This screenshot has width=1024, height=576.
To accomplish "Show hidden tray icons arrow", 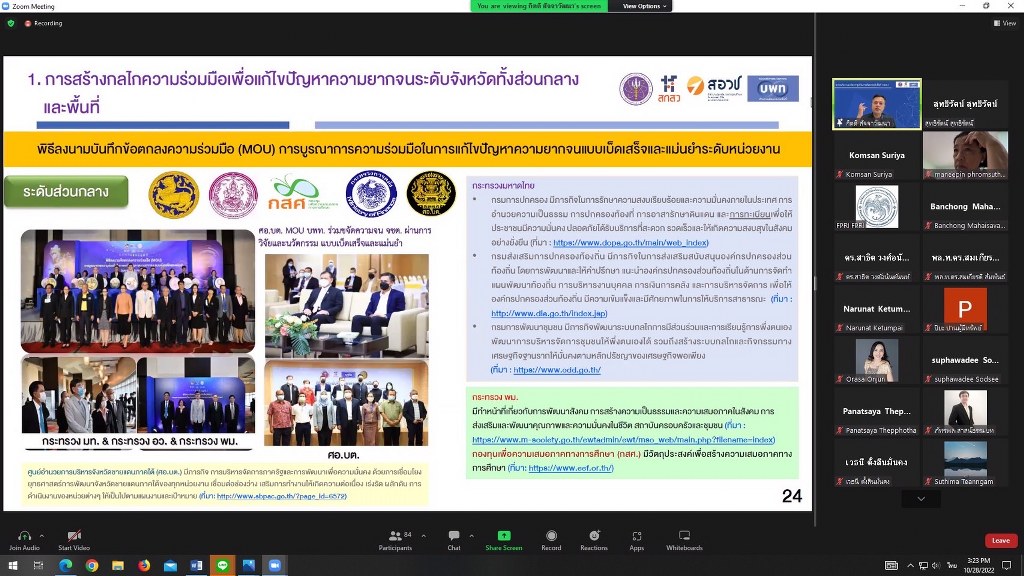I will coord(910,566).
